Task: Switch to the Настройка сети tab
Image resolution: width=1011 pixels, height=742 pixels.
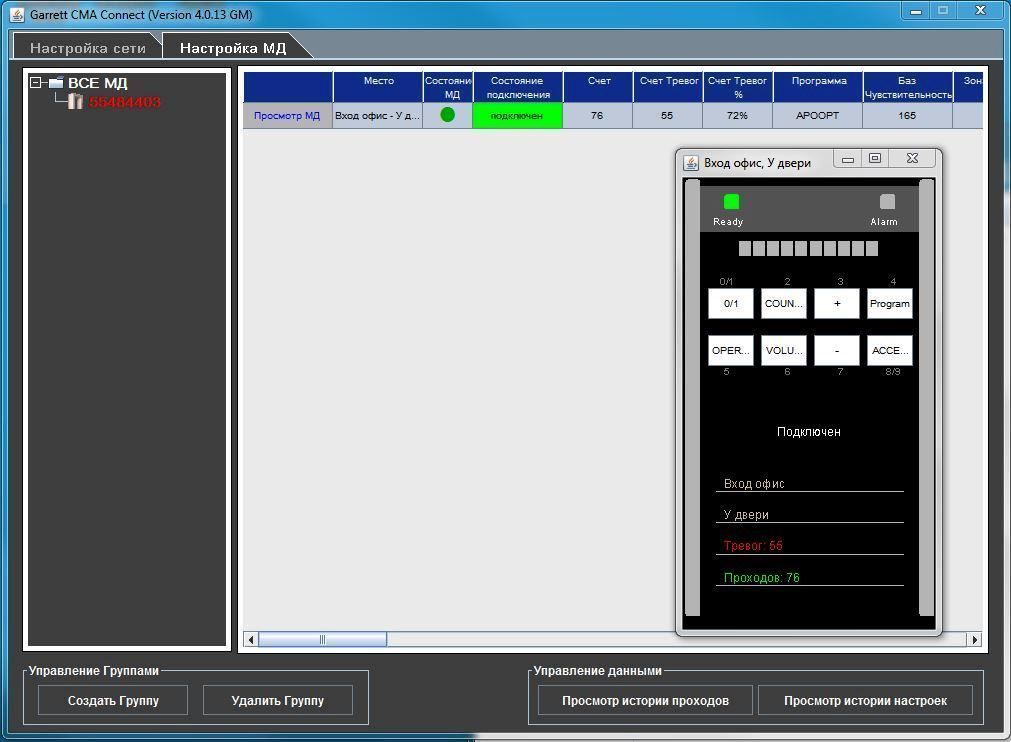Action: coord(88,48)
